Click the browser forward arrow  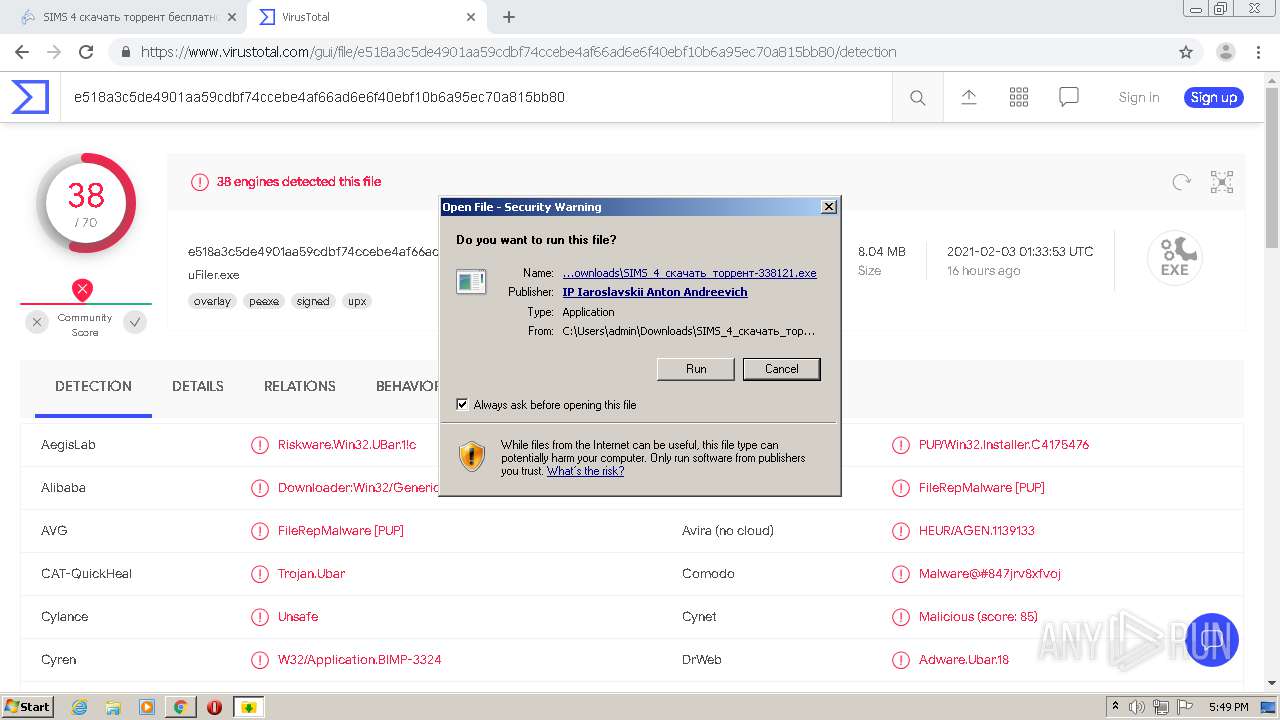coord(54,52)
